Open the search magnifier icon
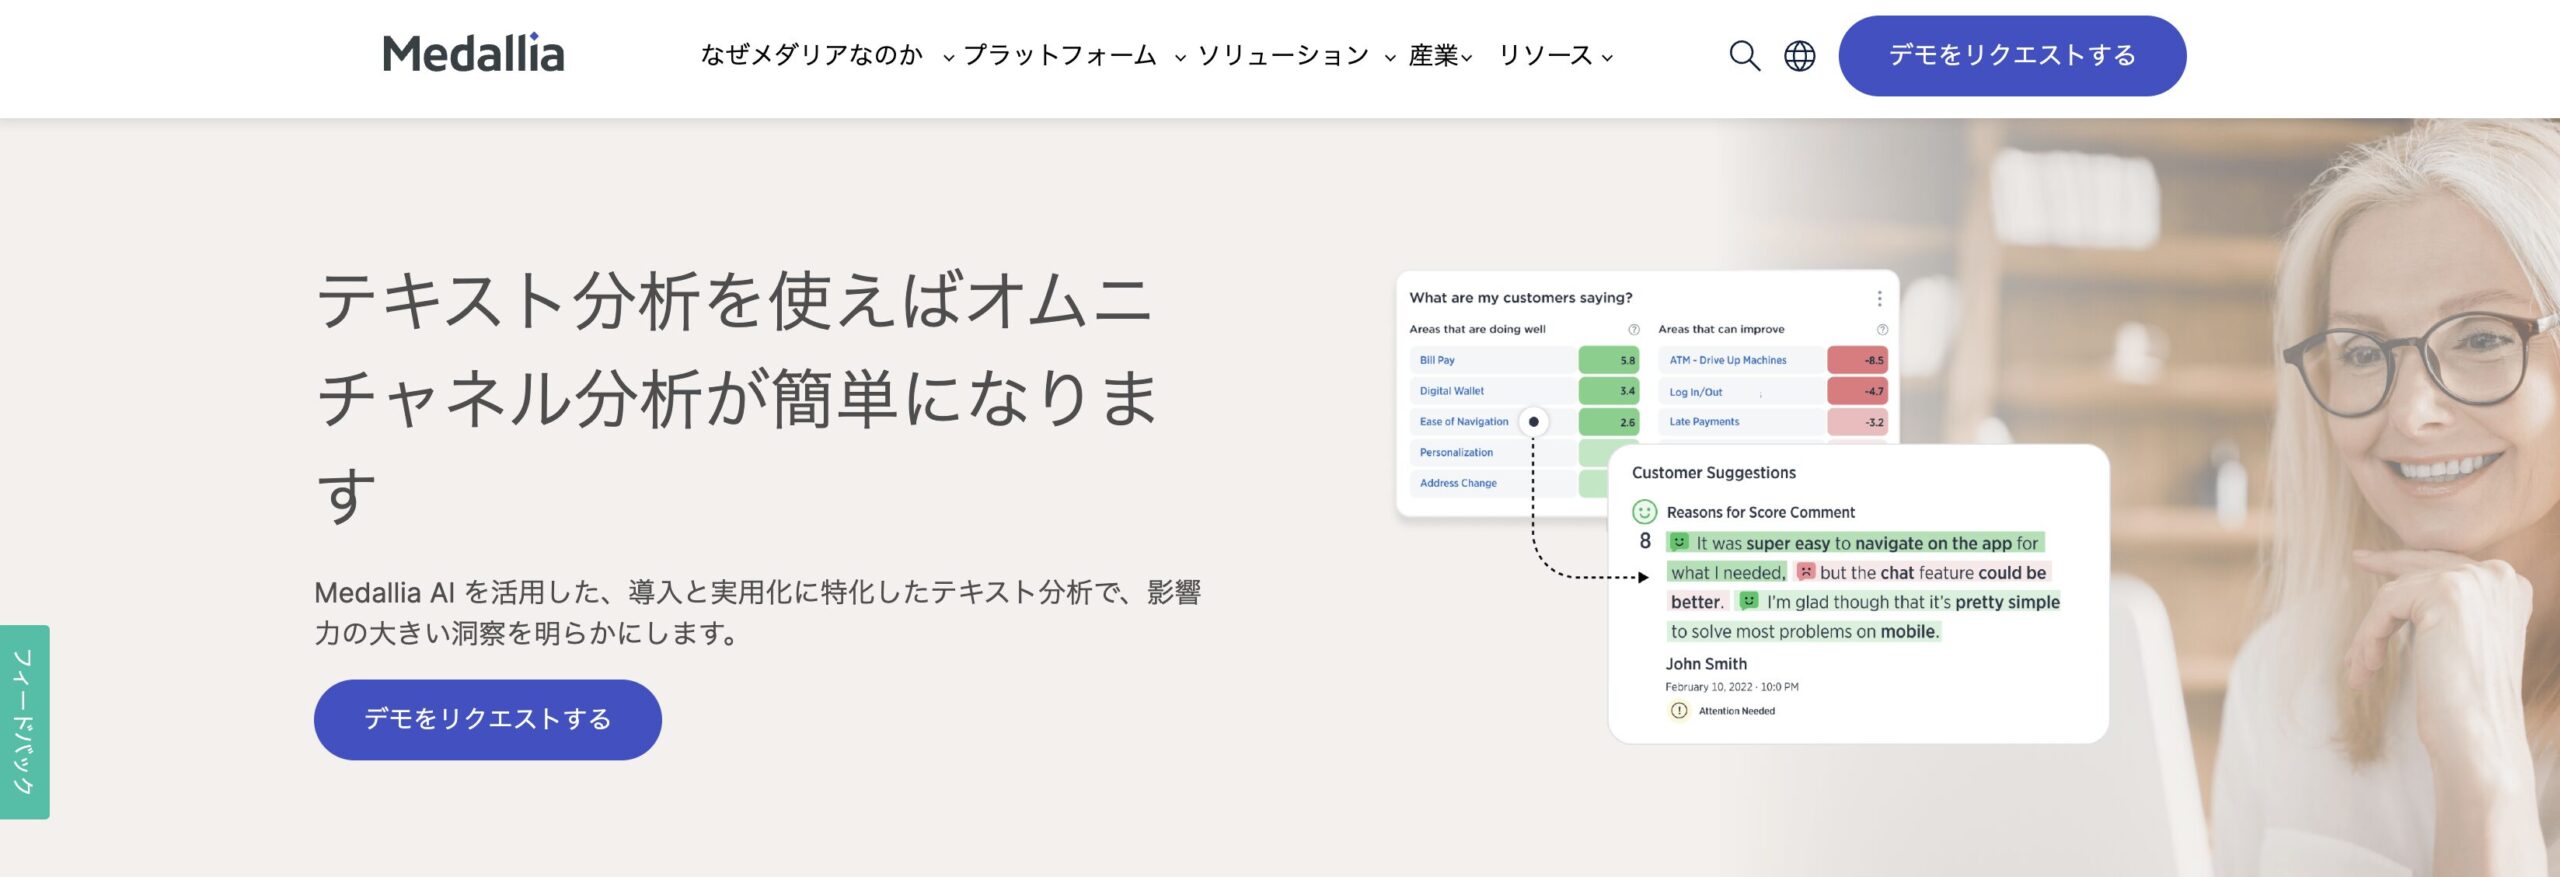2560x877 pixels. (1744, 55)
